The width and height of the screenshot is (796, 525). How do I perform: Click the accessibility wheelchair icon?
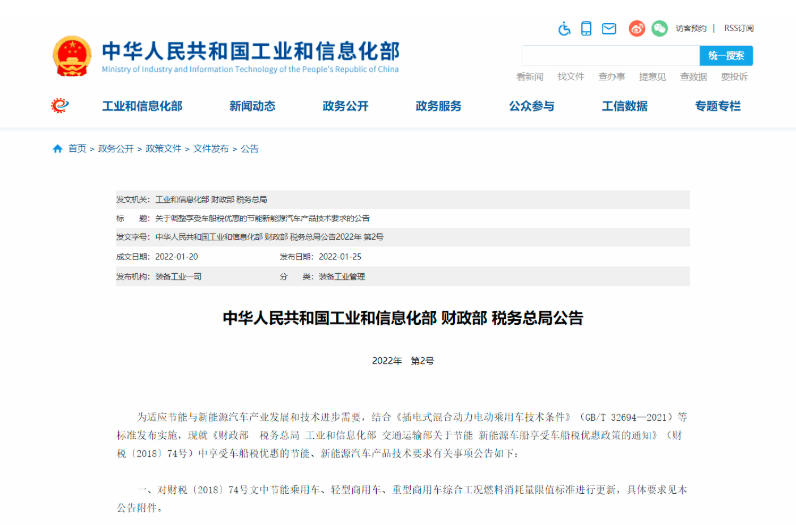564,28
